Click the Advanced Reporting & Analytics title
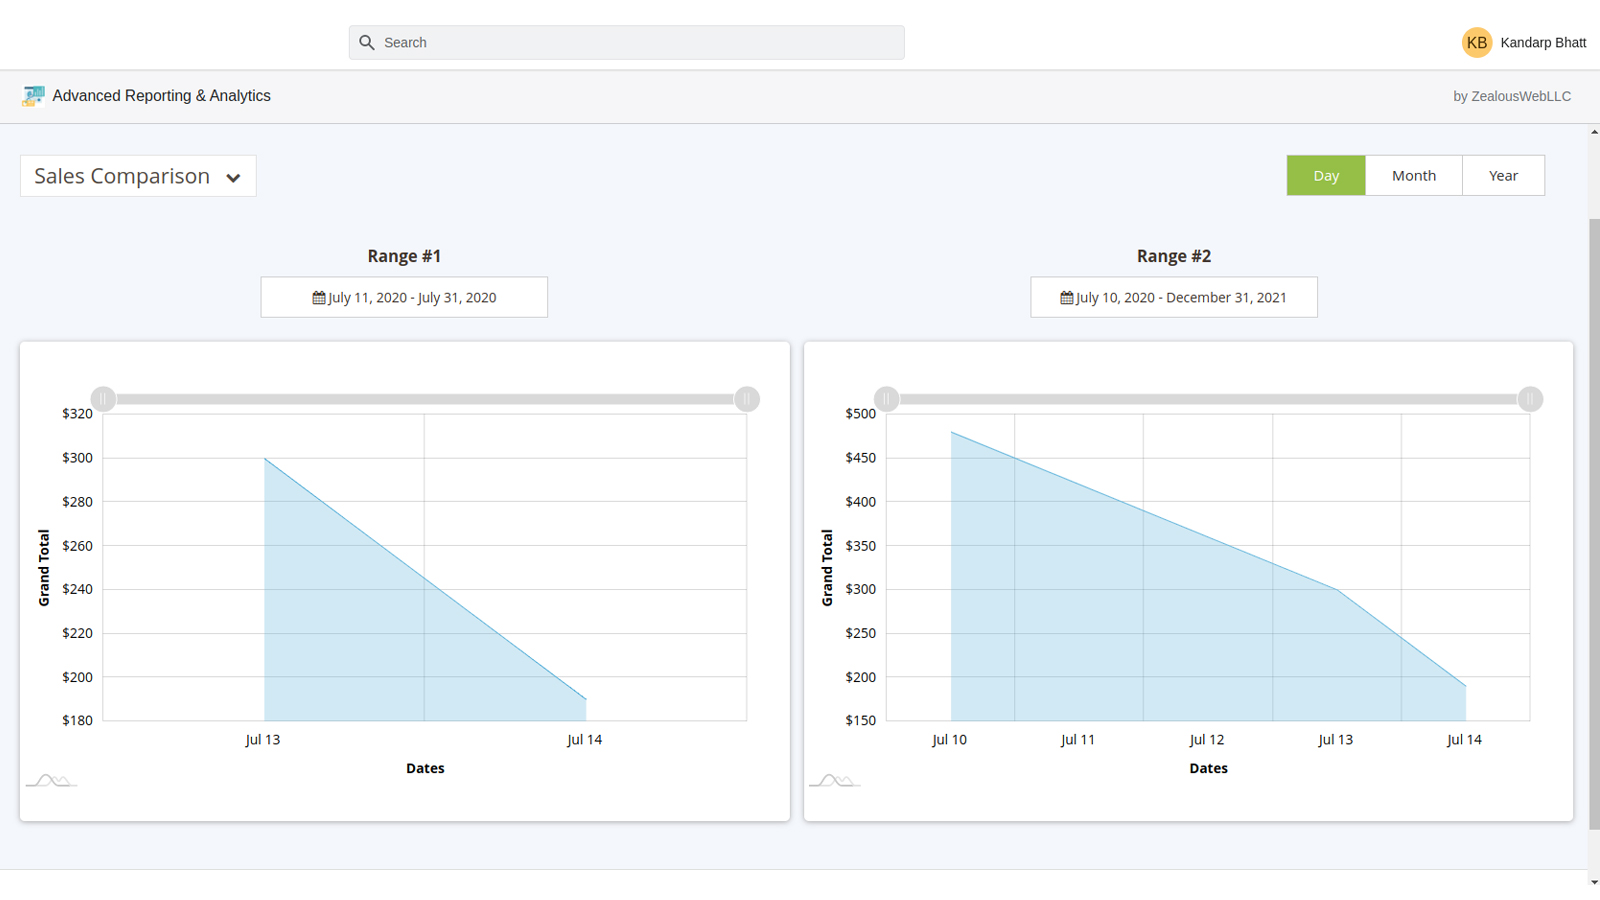 click(x=161, y=96)
